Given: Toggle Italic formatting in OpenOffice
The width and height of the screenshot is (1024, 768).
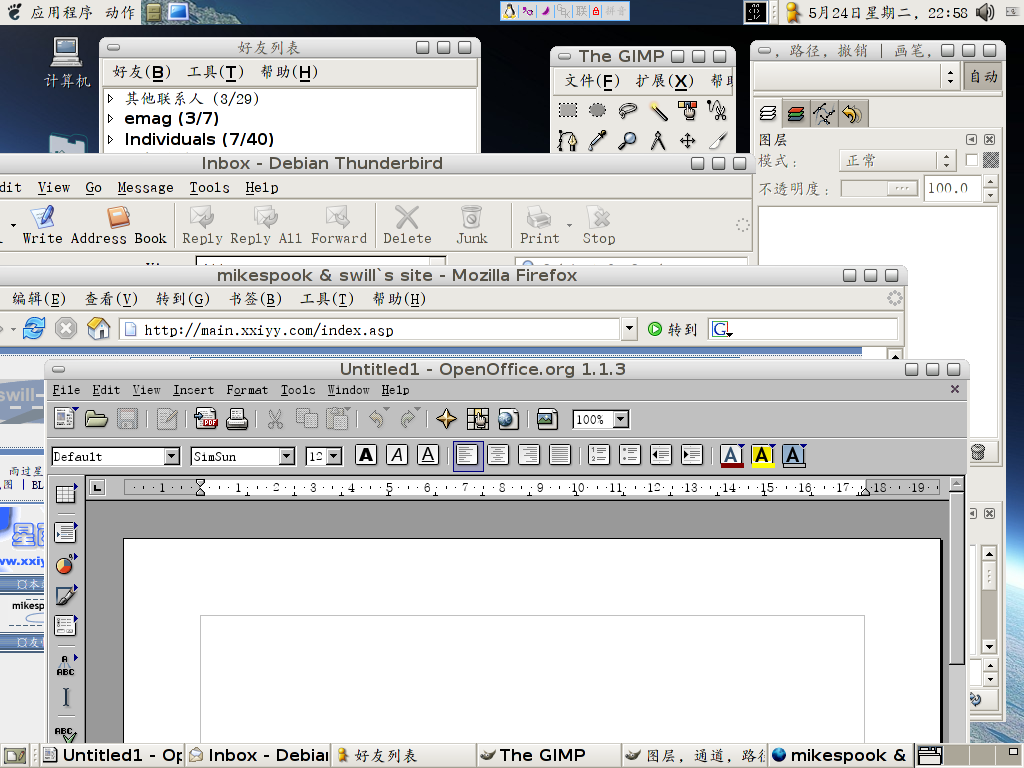Looking at the screenshot, I should coord(397,455).
